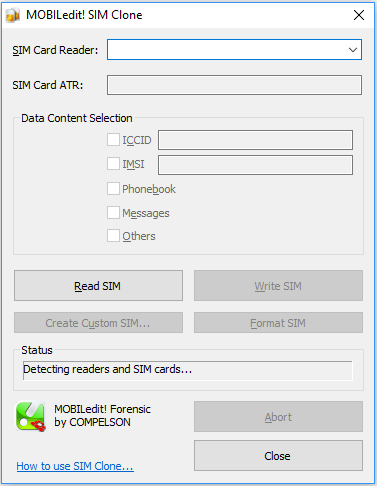The width and height of the screenshot is (377, 486).
Task: Click the Format SIM button
Action: coord(278,323)
